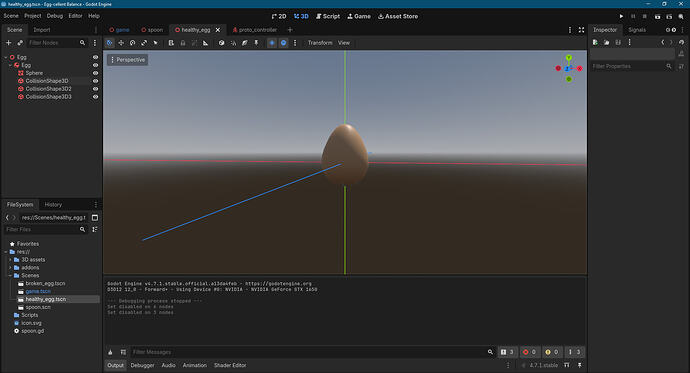The height and width of the screenshot is (373, 690).
Task: Open the game scene tab
Action: tap(119, 30)
